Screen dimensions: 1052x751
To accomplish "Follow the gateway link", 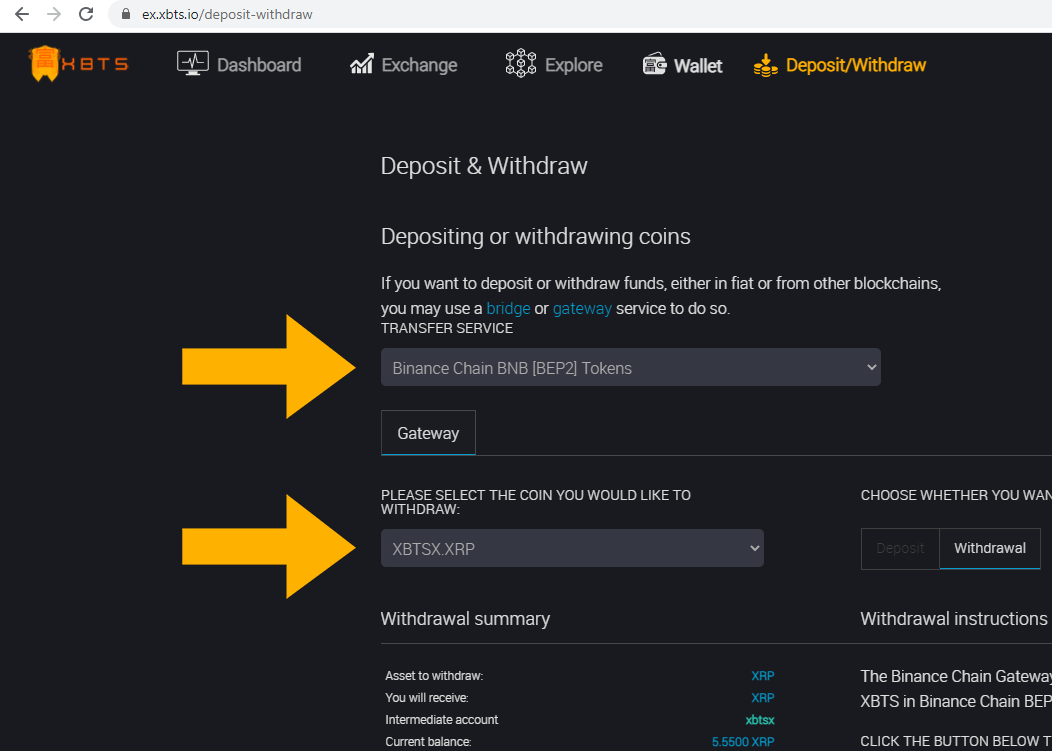I will [x=582, y=309].
